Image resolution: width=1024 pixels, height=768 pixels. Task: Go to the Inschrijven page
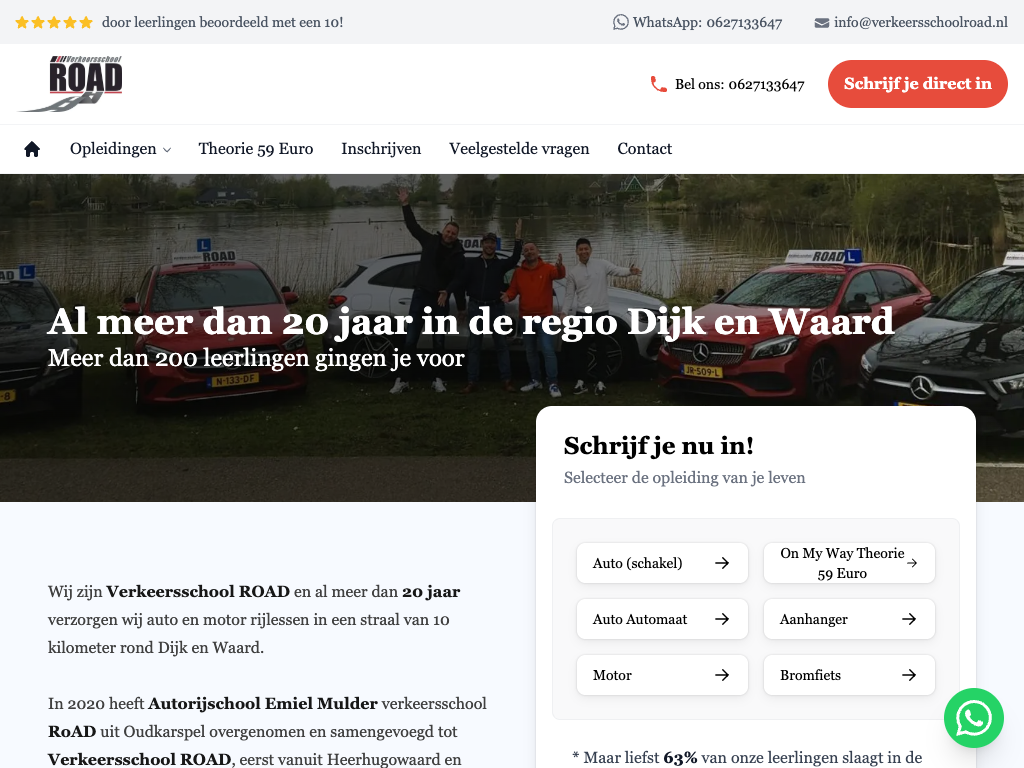click(381, 149)
